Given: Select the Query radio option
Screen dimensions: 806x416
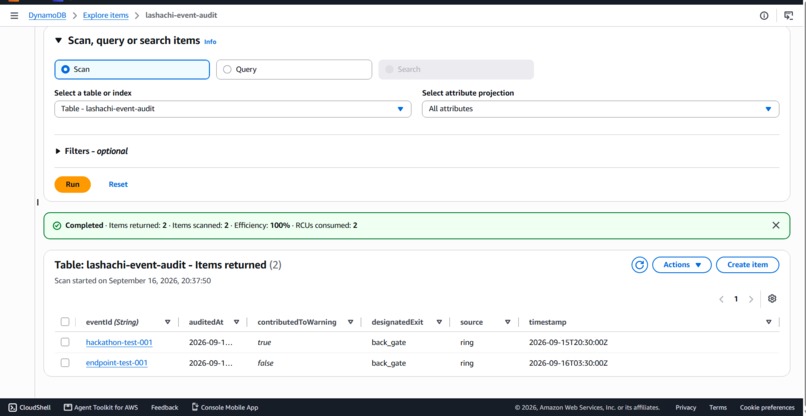Looking at the screenshot, I should (x=294, y=69).
